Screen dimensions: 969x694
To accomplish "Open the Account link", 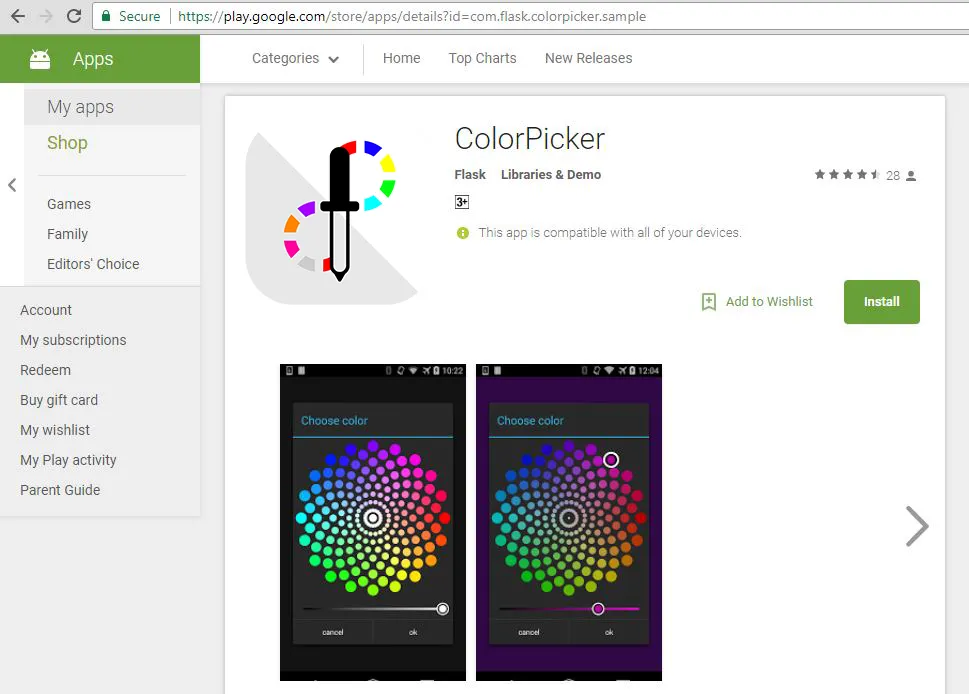I will [x=46, y=310].
